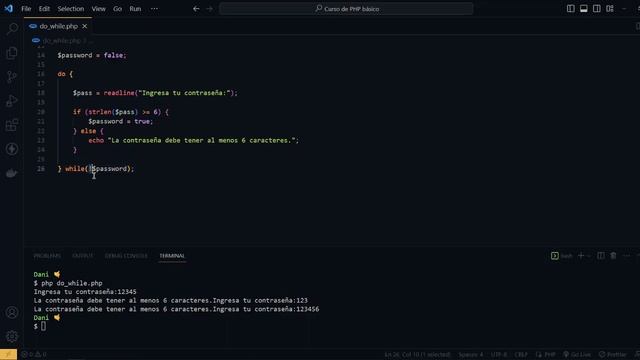Image resolution: width=640 pixels, height=360 pixels.
Task: Select the do_while.php editor tab
Action: (x=58, y=26)
